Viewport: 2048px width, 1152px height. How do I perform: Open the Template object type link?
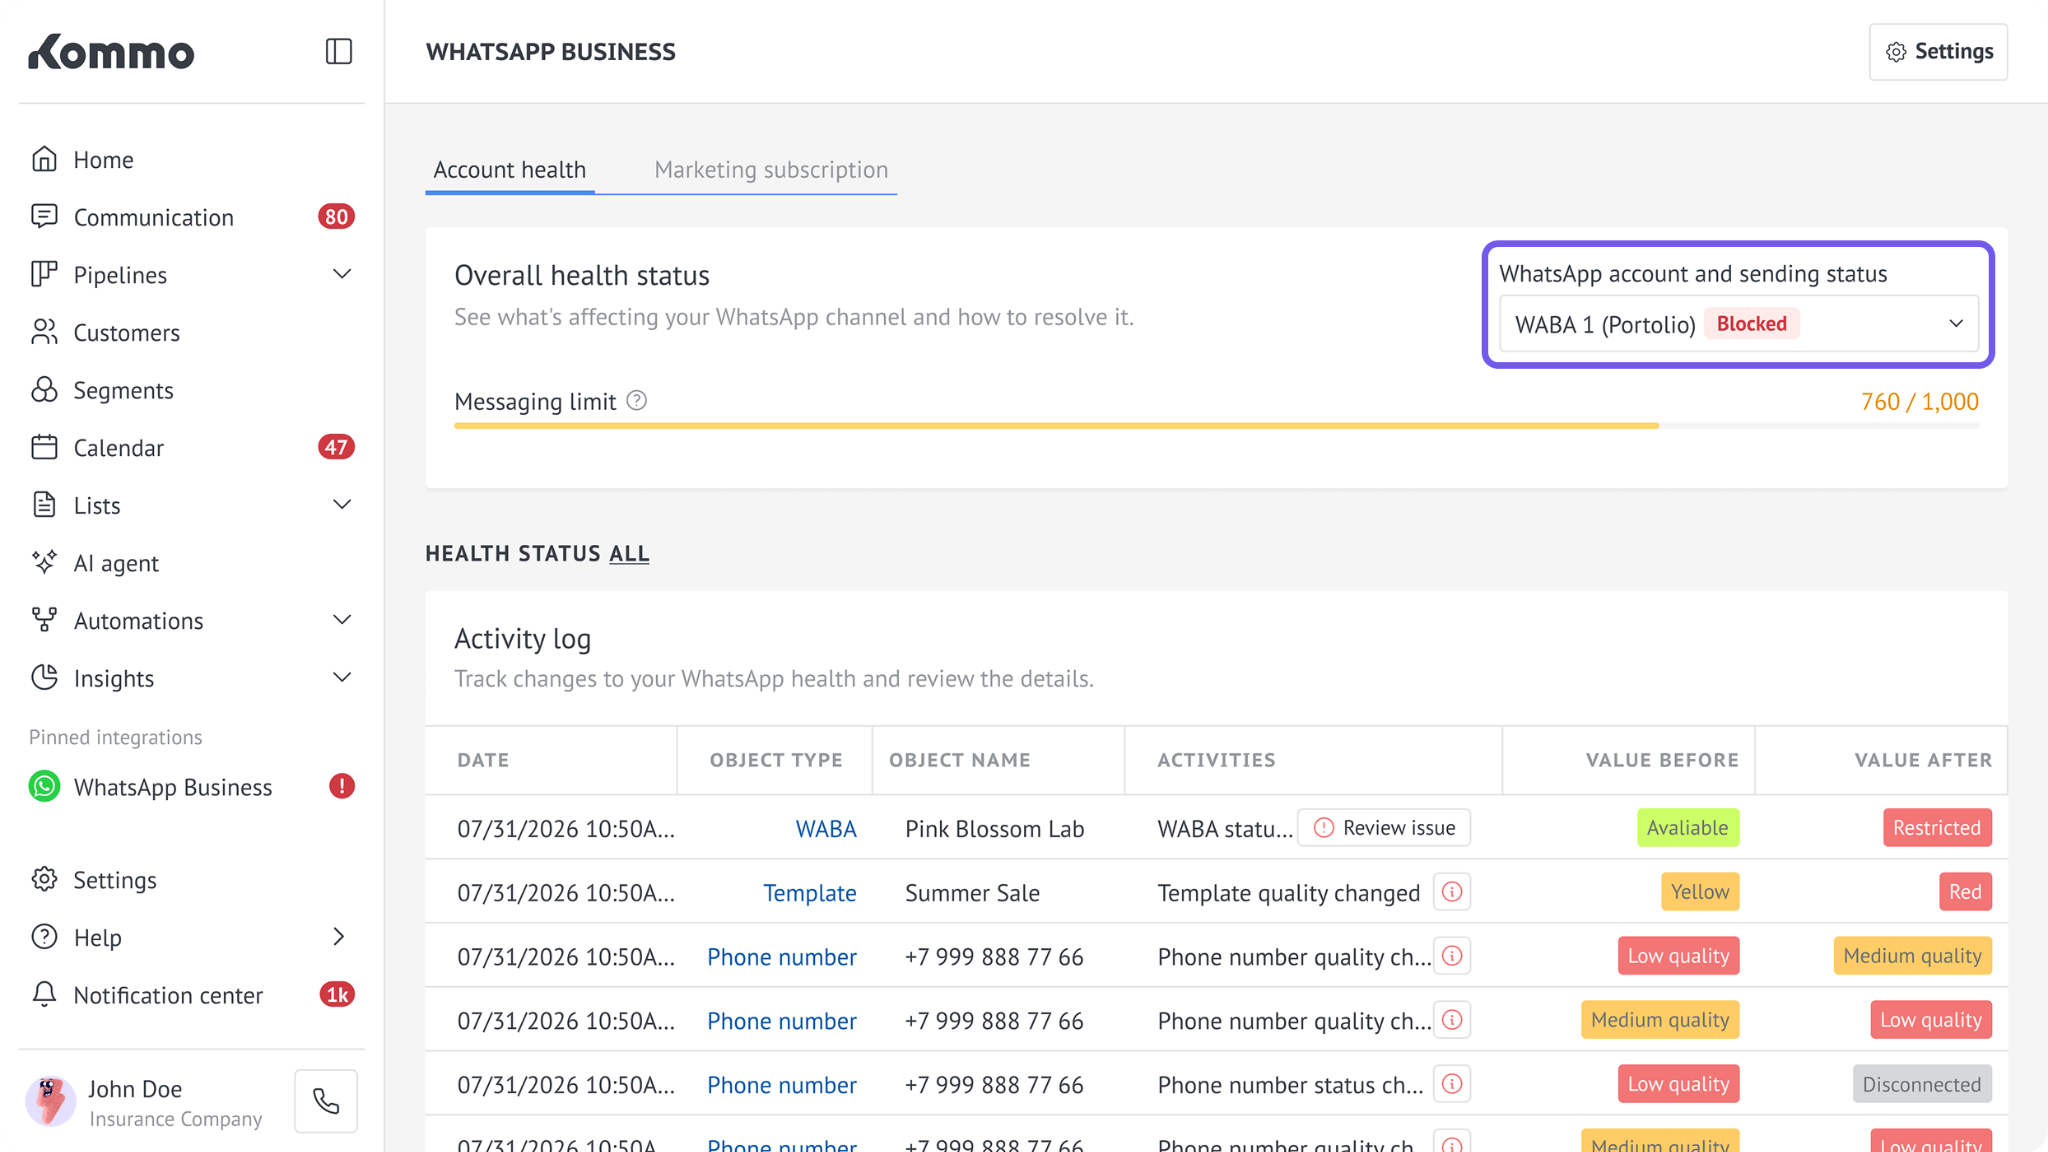[x=810, y=893]
